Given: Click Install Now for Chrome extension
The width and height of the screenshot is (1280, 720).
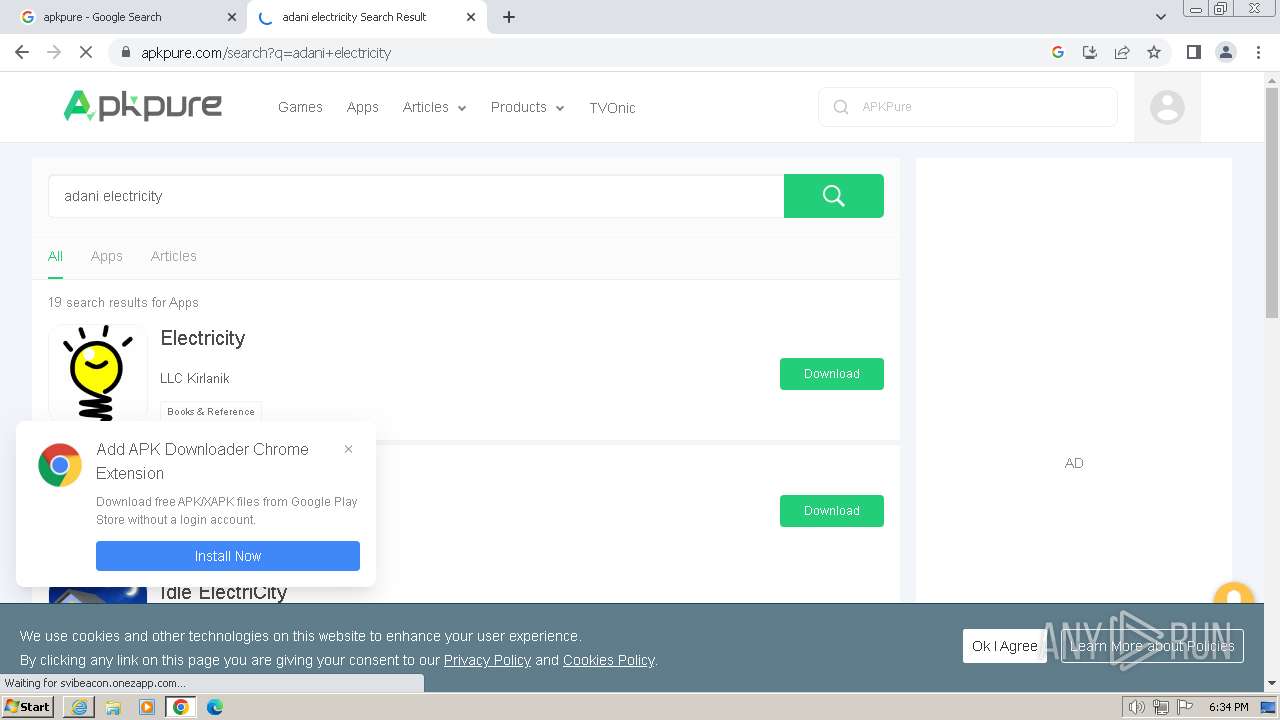Looking at the screenshot, I should pos(228,556).
